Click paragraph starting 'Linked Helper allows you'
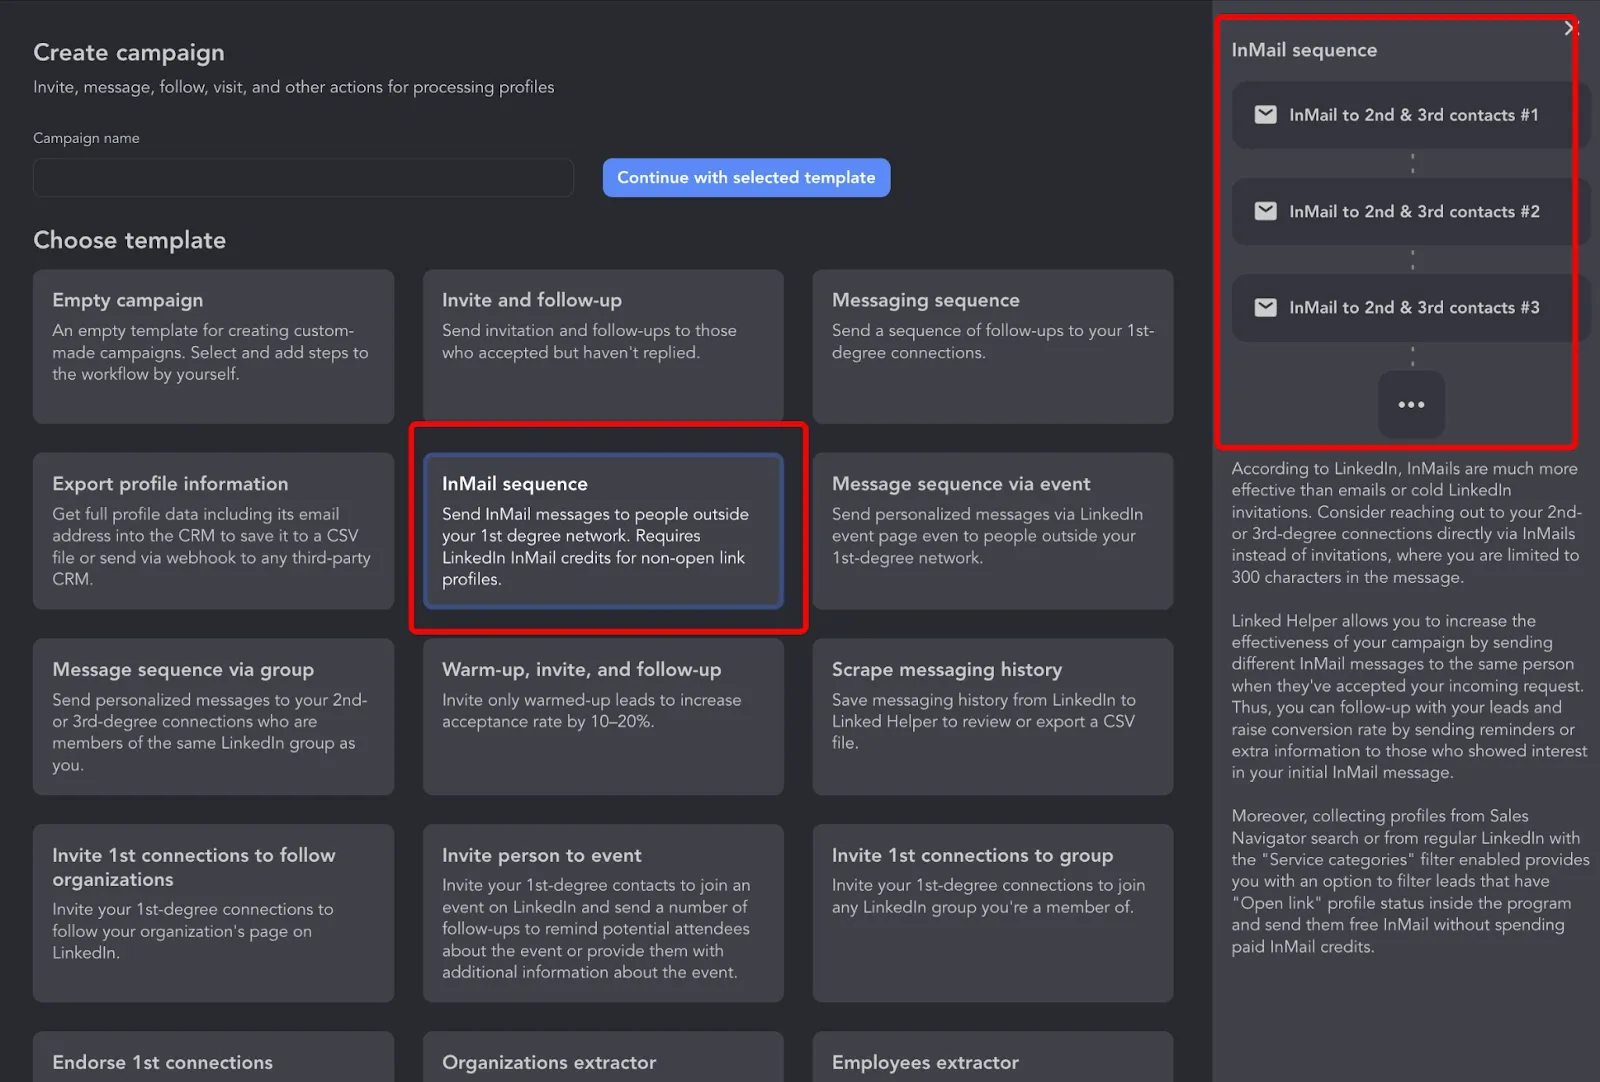1600x1082 pixels. [1409, 696]
